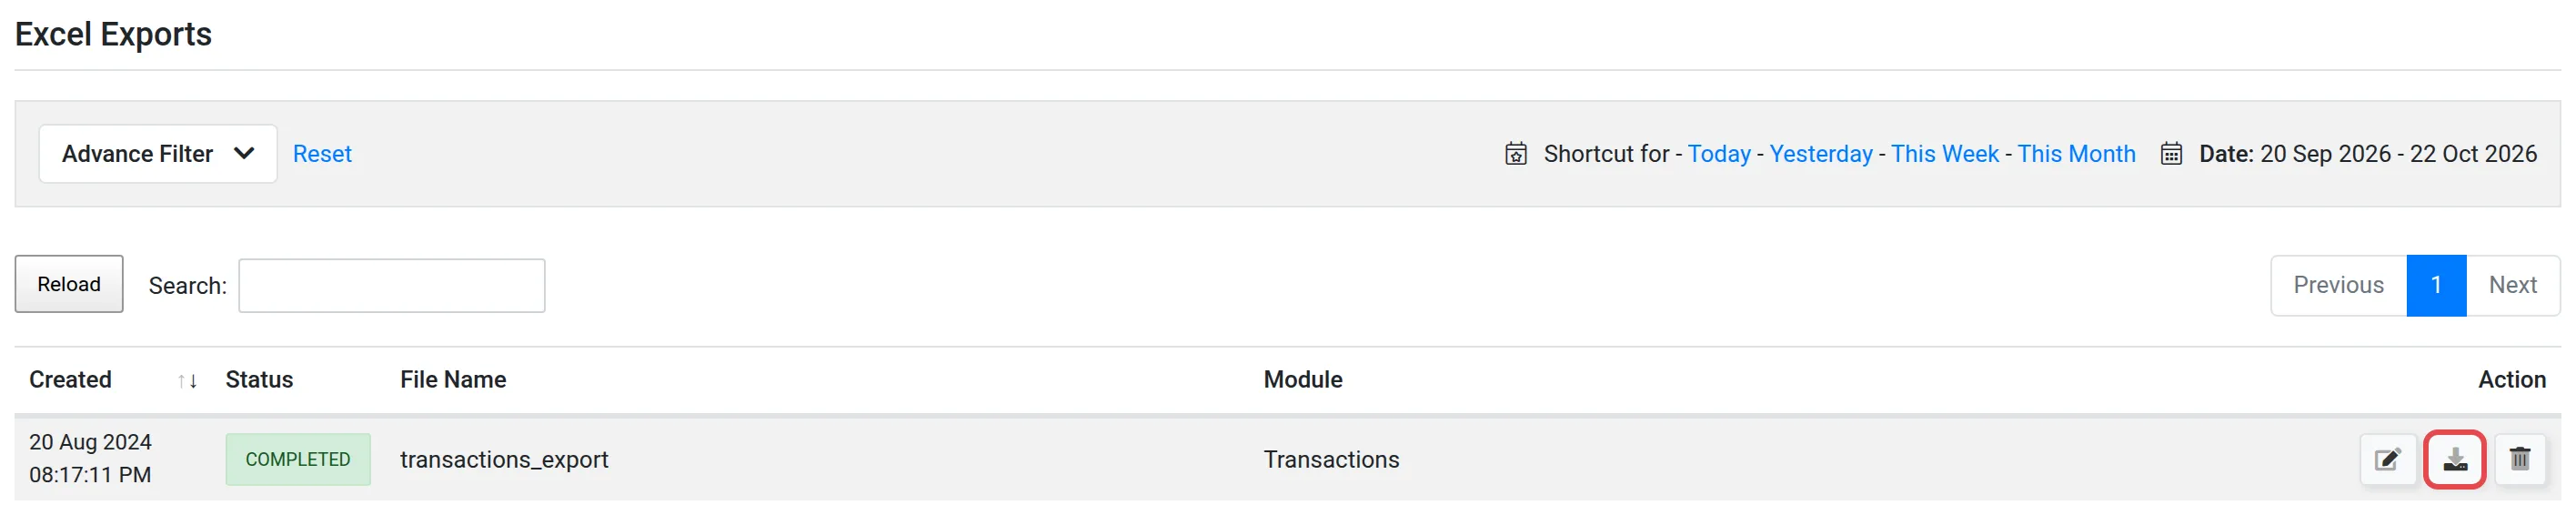Go to the Next page
2576x515 pixels.
tap(2512, 286)
